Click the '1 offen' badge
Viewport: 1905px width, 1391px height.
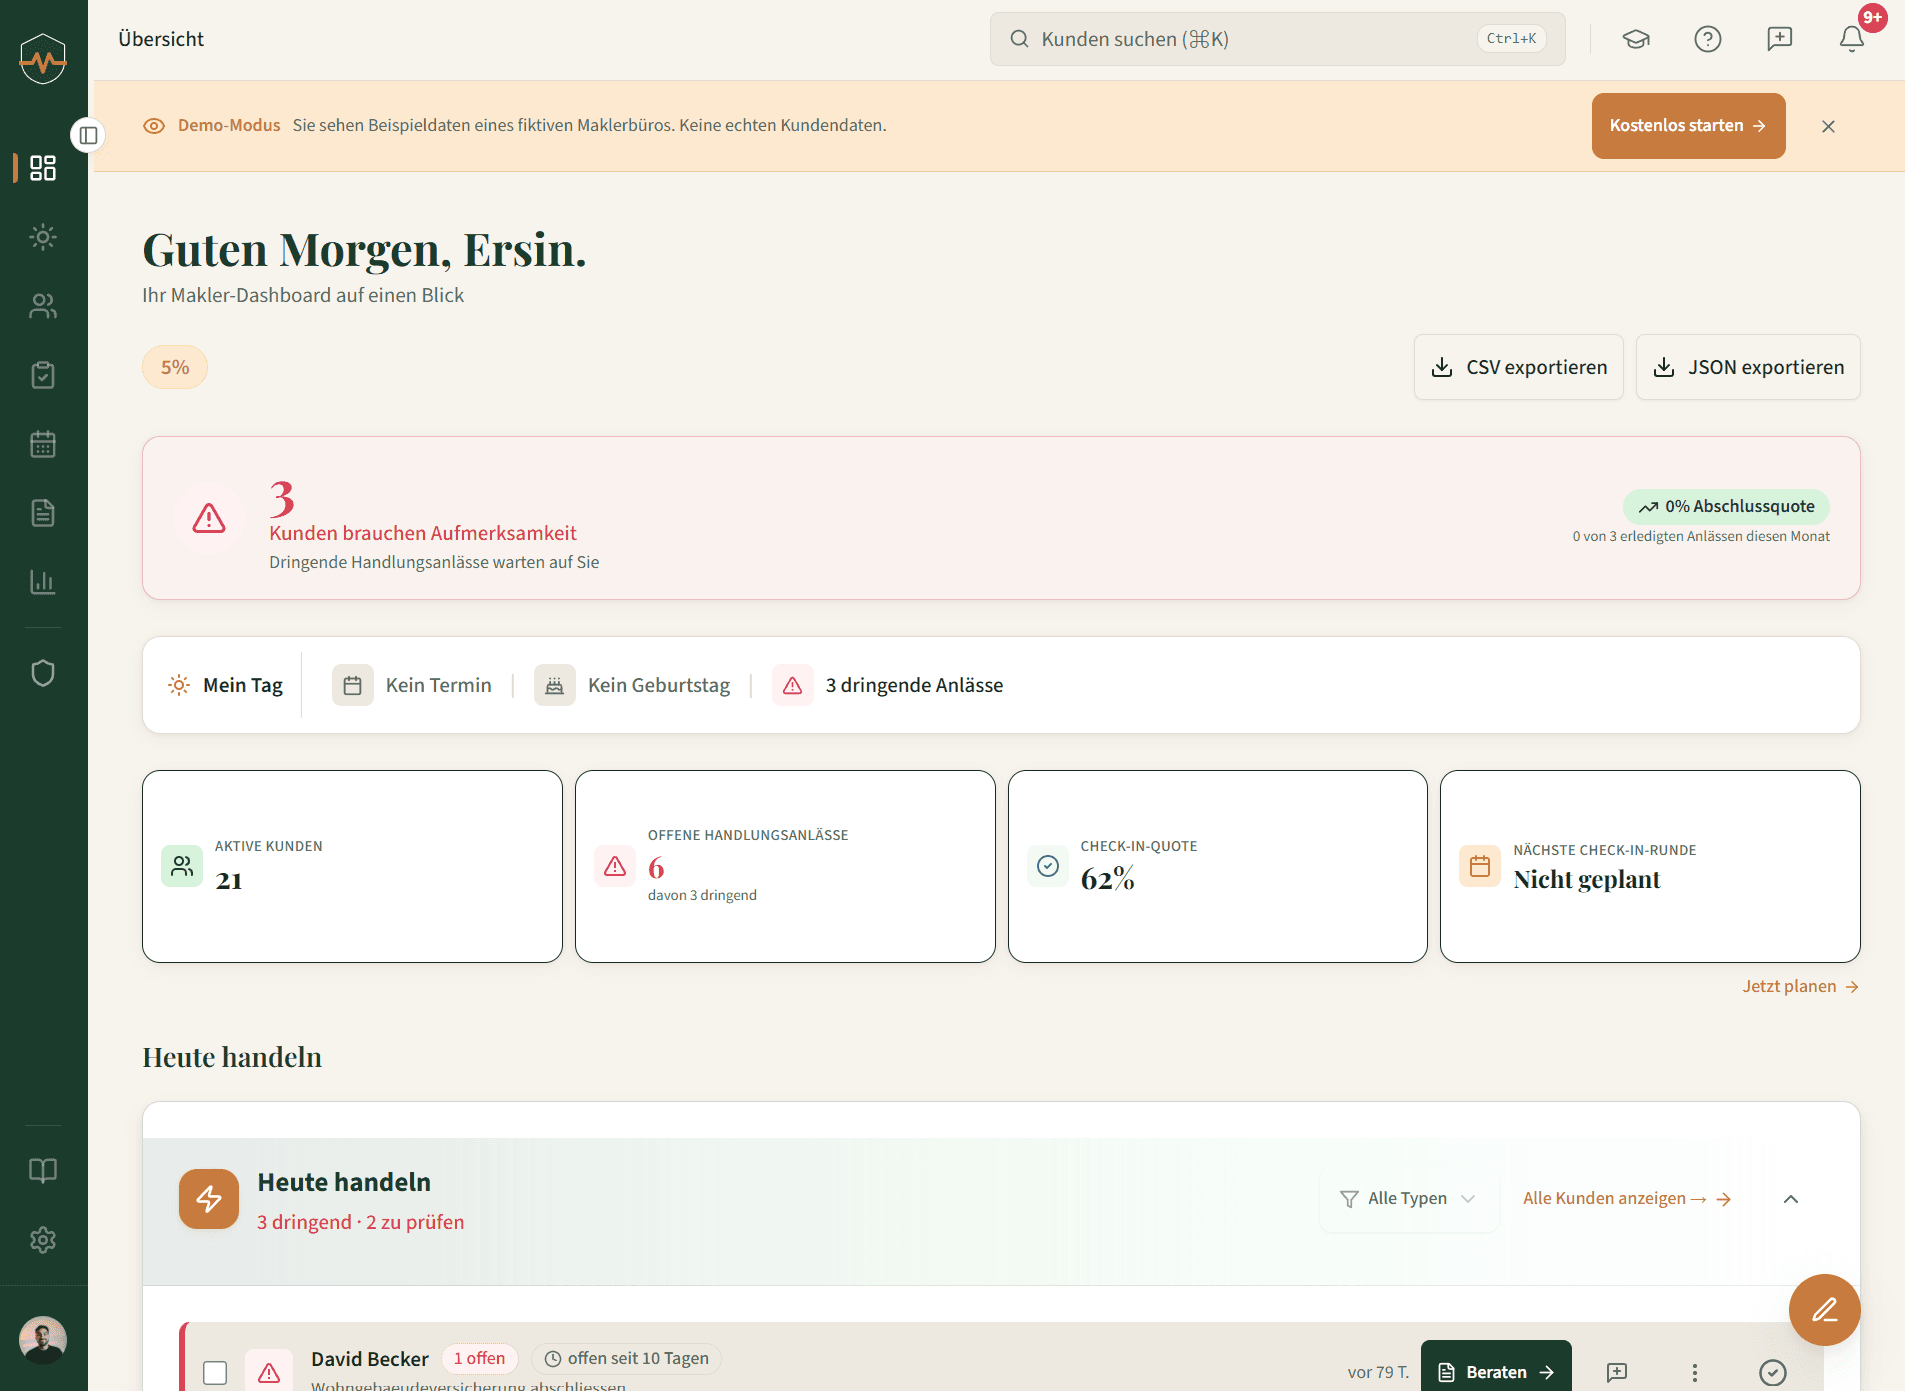pos(479,1359)
